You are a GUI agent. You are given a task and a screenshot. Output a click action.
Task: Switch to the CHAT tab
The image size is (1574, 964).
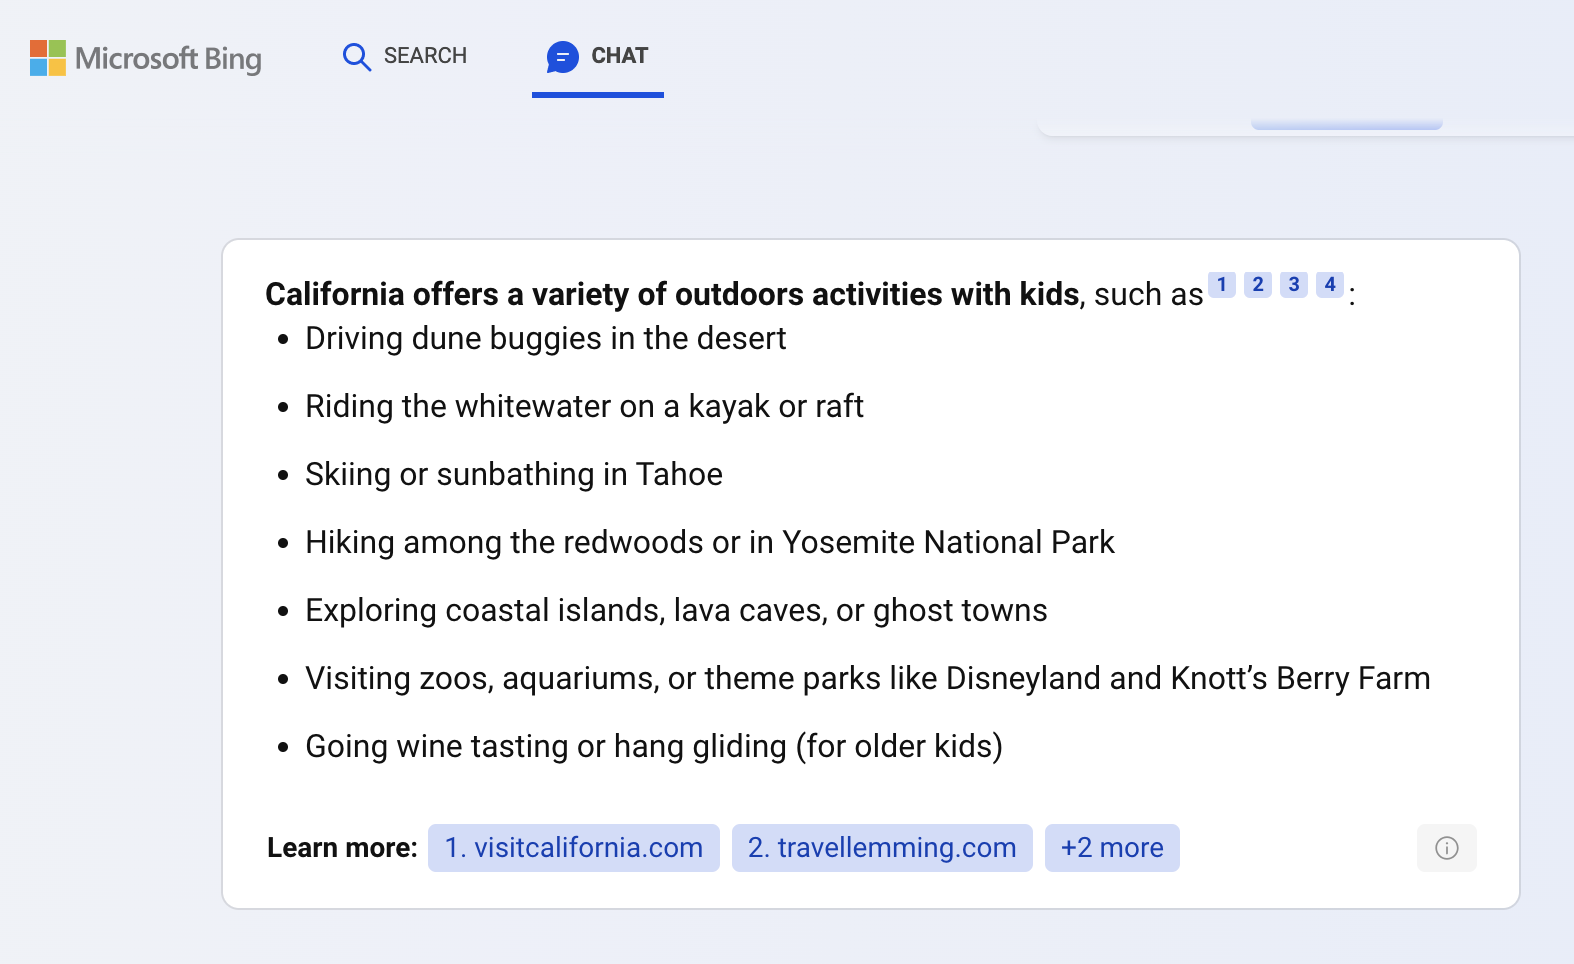[597, 57]
